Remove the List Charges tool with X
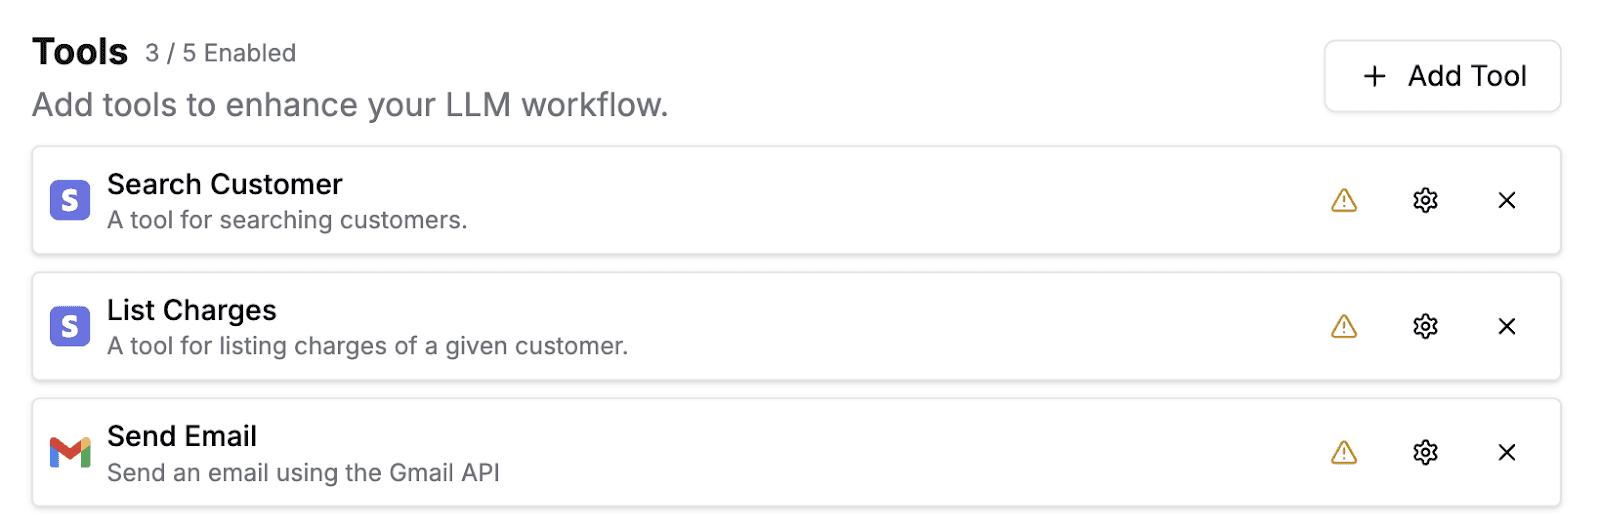This screenshot has height=531, width=1600. [1507, 326]
